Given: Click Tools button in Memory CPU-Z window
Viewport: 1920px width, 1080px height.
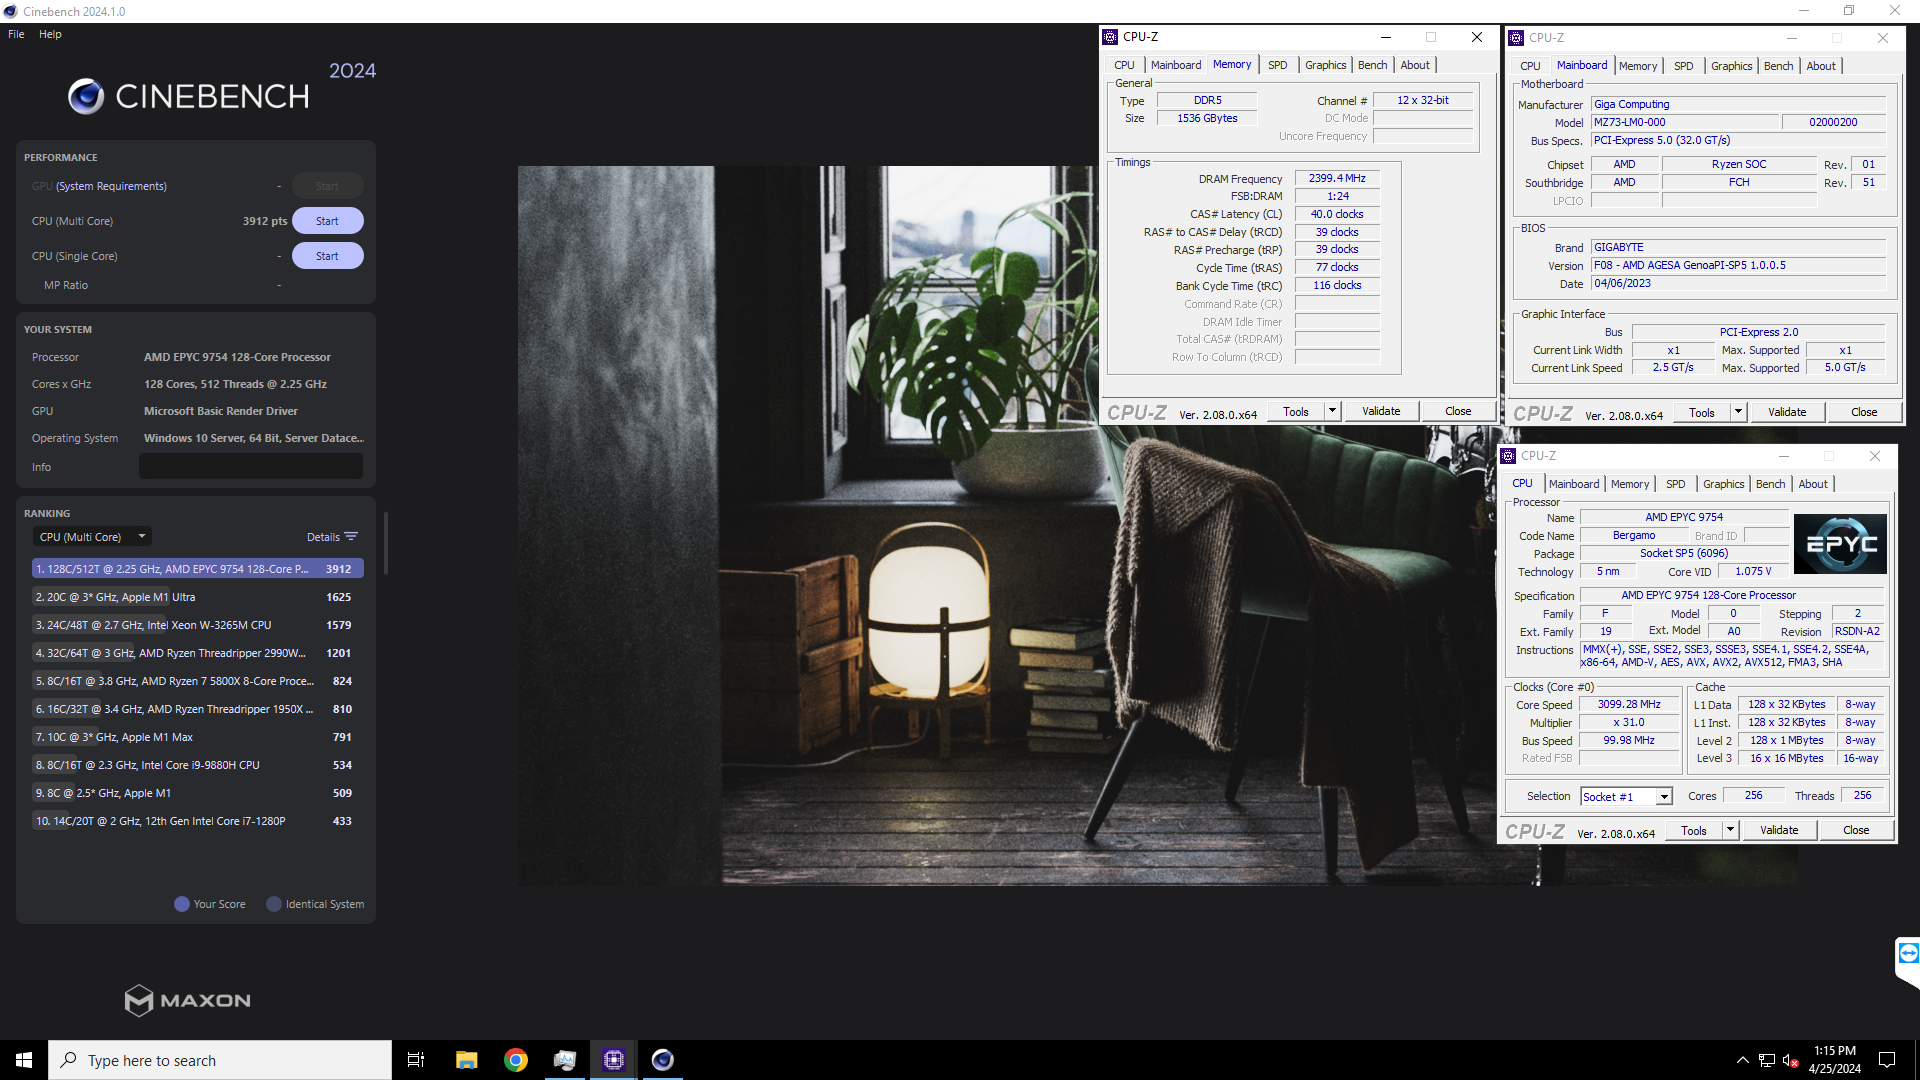Looking at the screenshot, I should [x=1296, y=412].
